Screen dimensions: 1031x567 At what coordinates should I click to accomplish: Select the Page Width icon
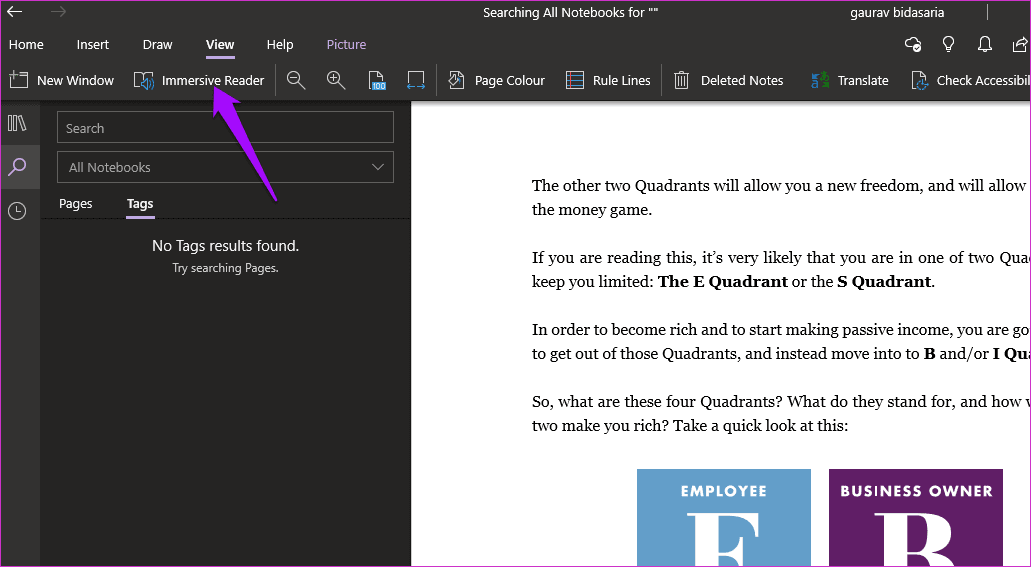[x=416, y=80]
